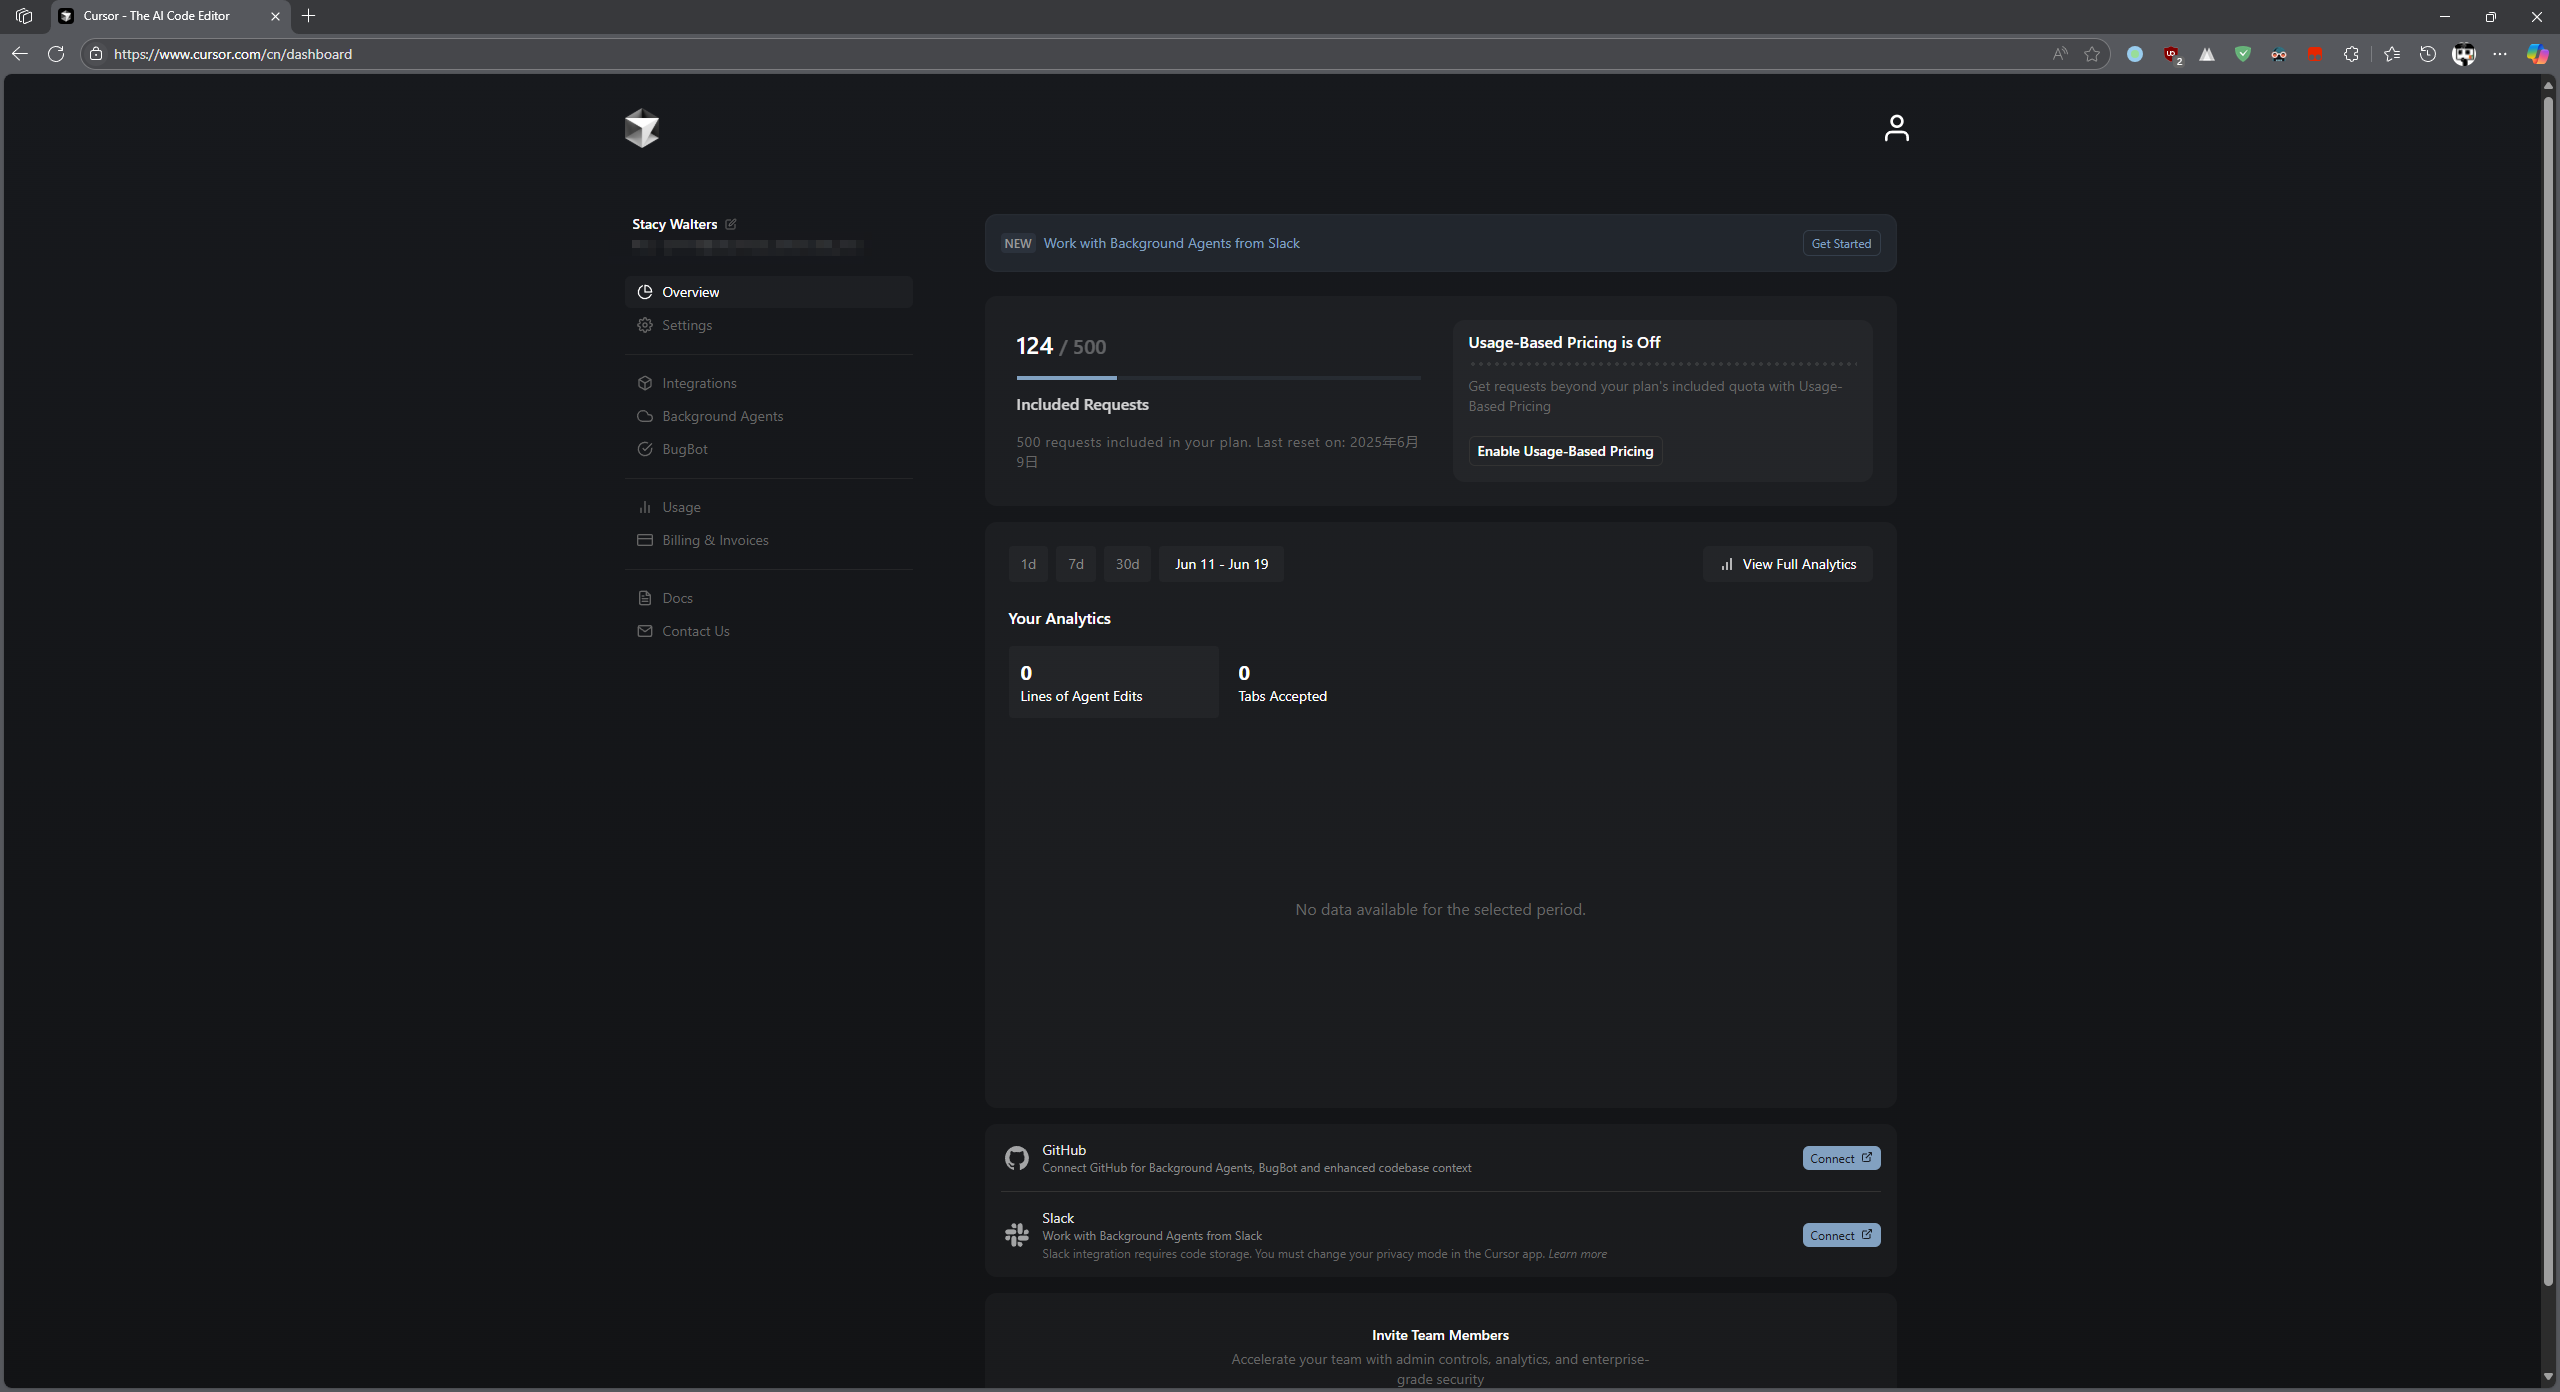Click the browser Back arrow
The width and height of the screenshot is (2560, 1392).
tap(20, 54)
